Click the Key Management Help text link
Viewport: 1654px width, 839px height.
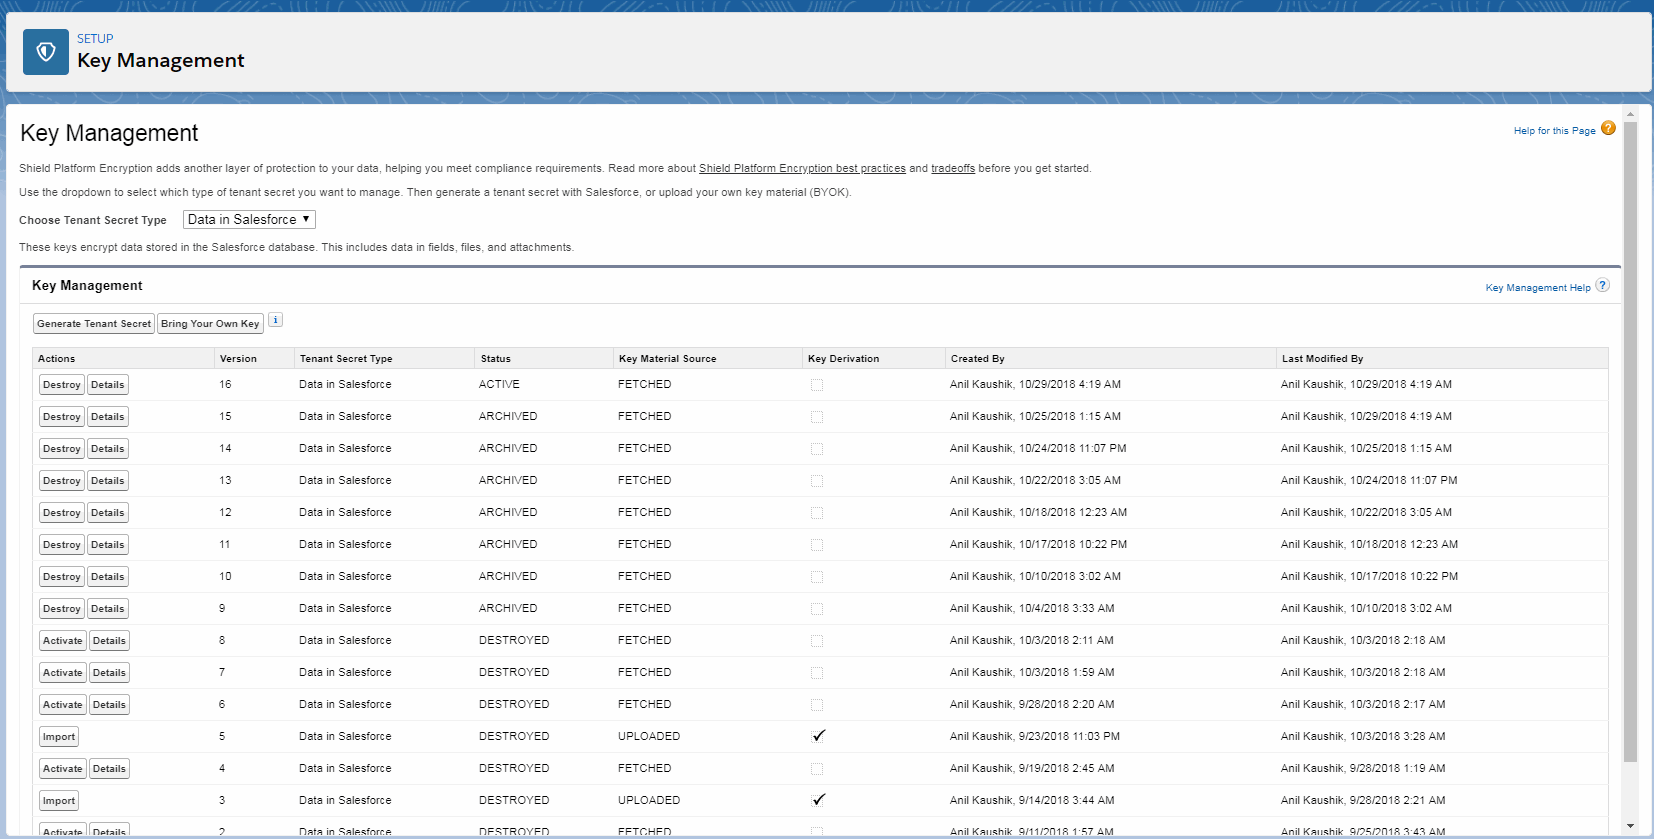1537,288
